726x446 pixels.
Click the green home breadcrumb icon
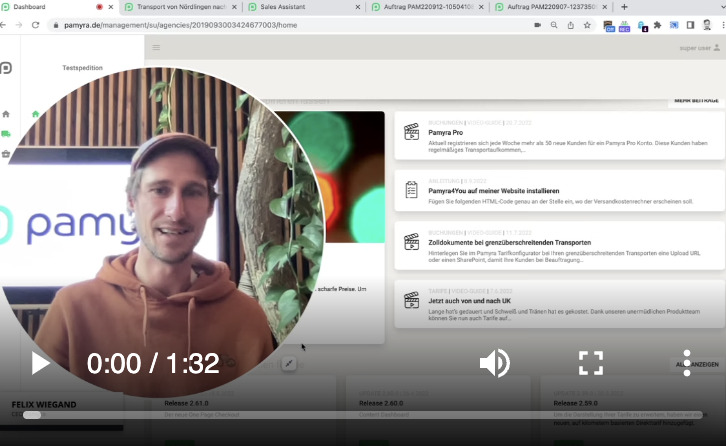pos(36,114)
